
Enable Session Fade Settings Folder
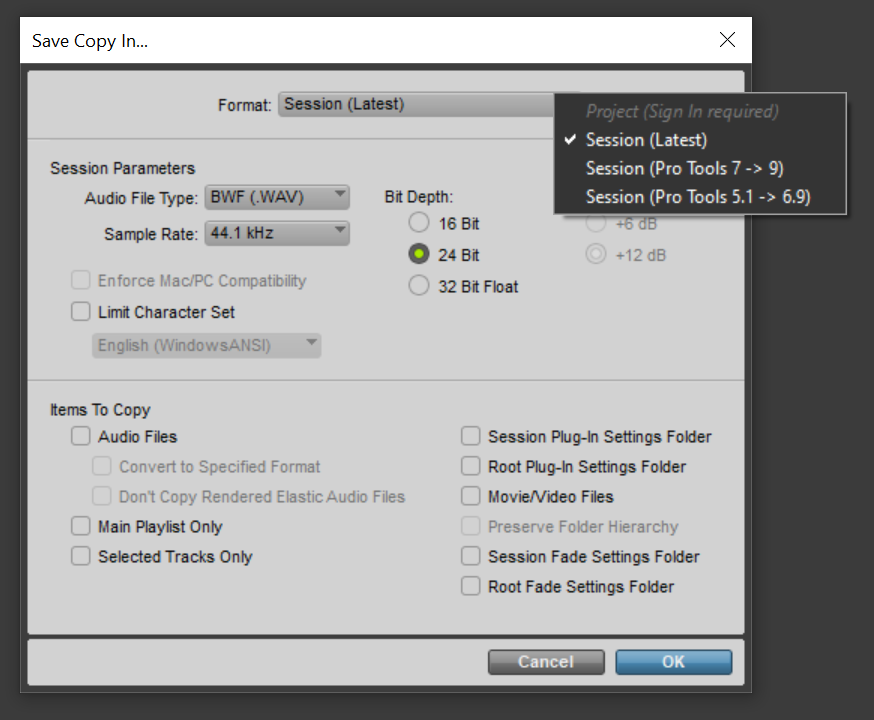tap(470, 556)
